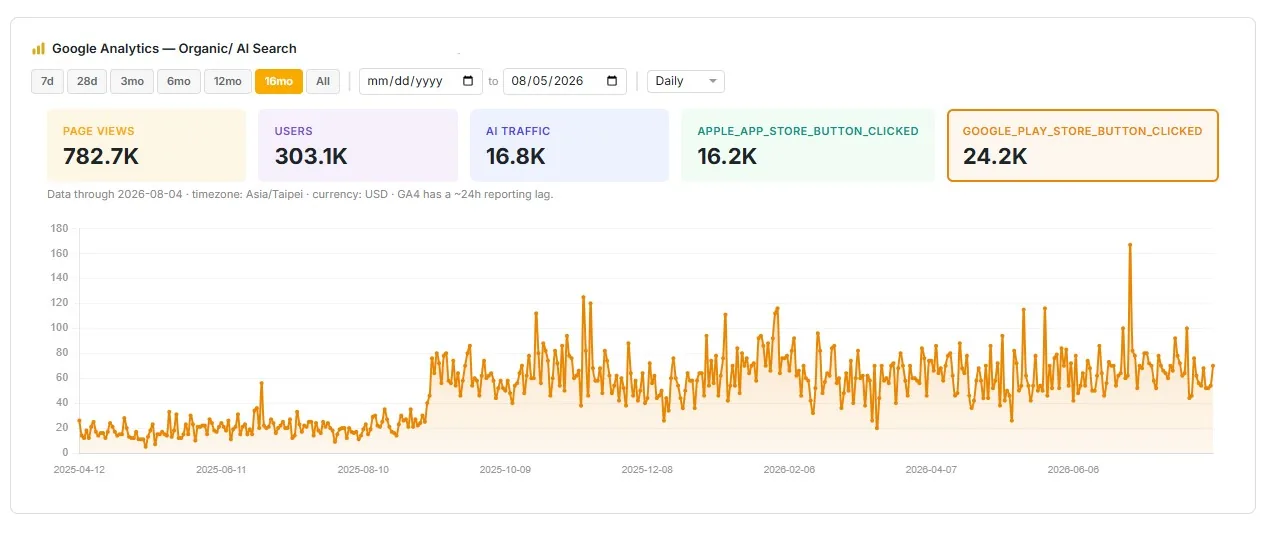The height and width of the screenshot is (534, 1281).
Task: Click the 16.8K AI traffic value
Action: pyautogui.click(x=515, y=156)
